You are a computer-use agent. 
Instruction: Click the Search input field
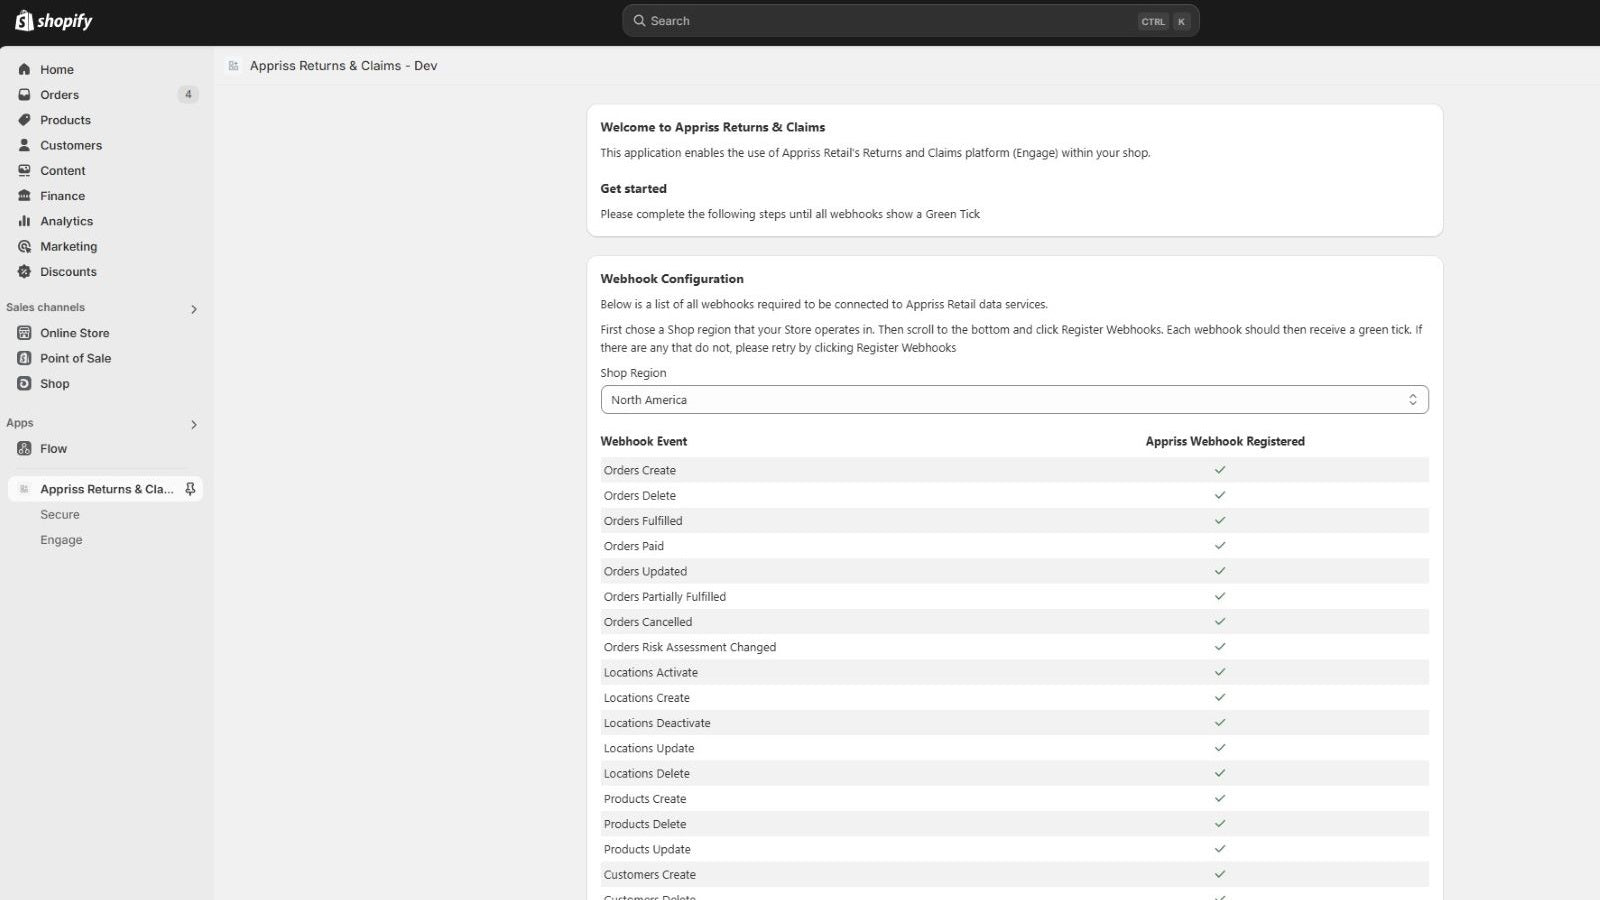point(910,21)
